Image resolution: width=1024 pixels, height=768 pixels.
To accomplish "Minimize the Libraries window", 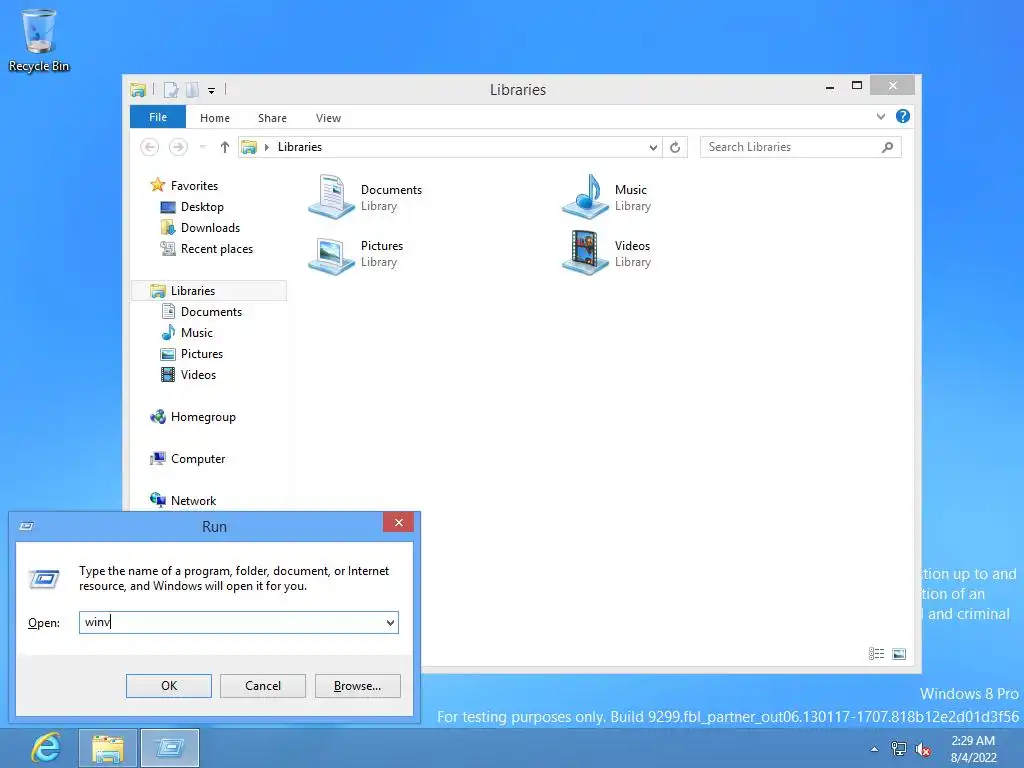I will (830, 86).
